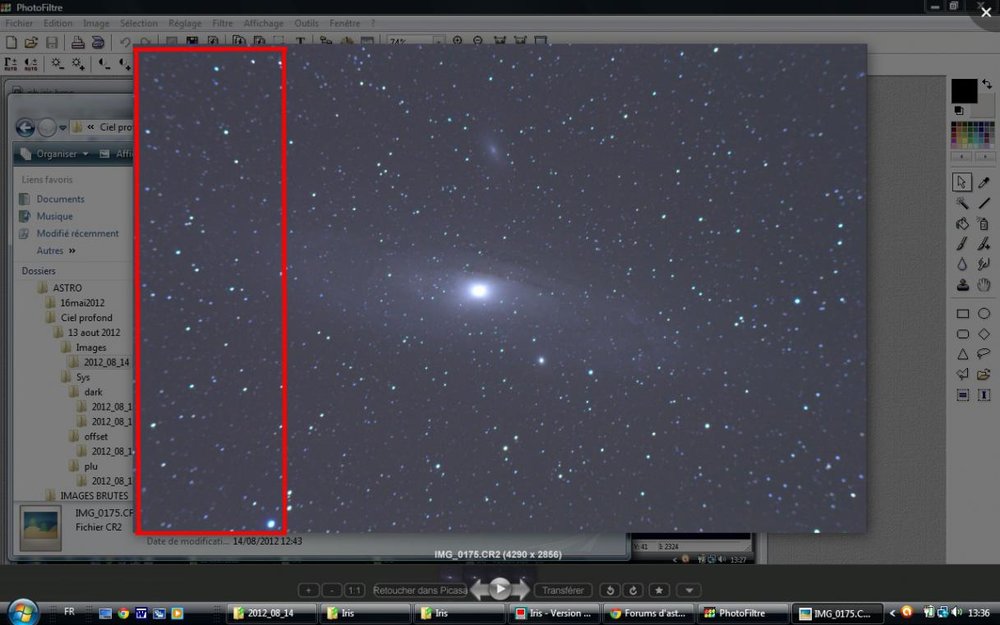1000x625 pixels.
Task: Select the Brush tool
Action: (962, 244)
